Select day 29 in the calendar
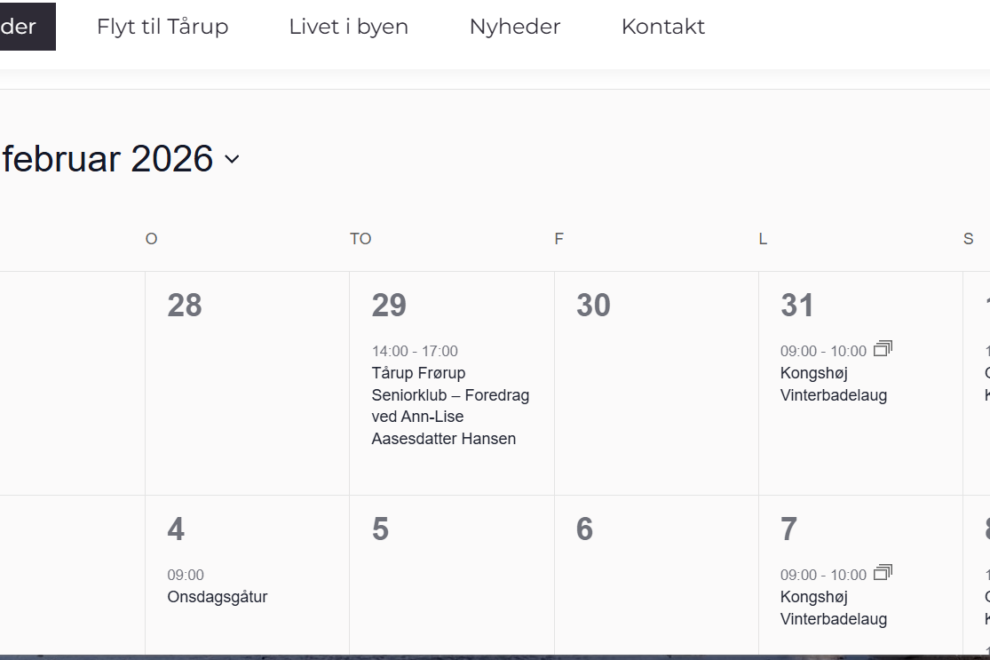 389,306
